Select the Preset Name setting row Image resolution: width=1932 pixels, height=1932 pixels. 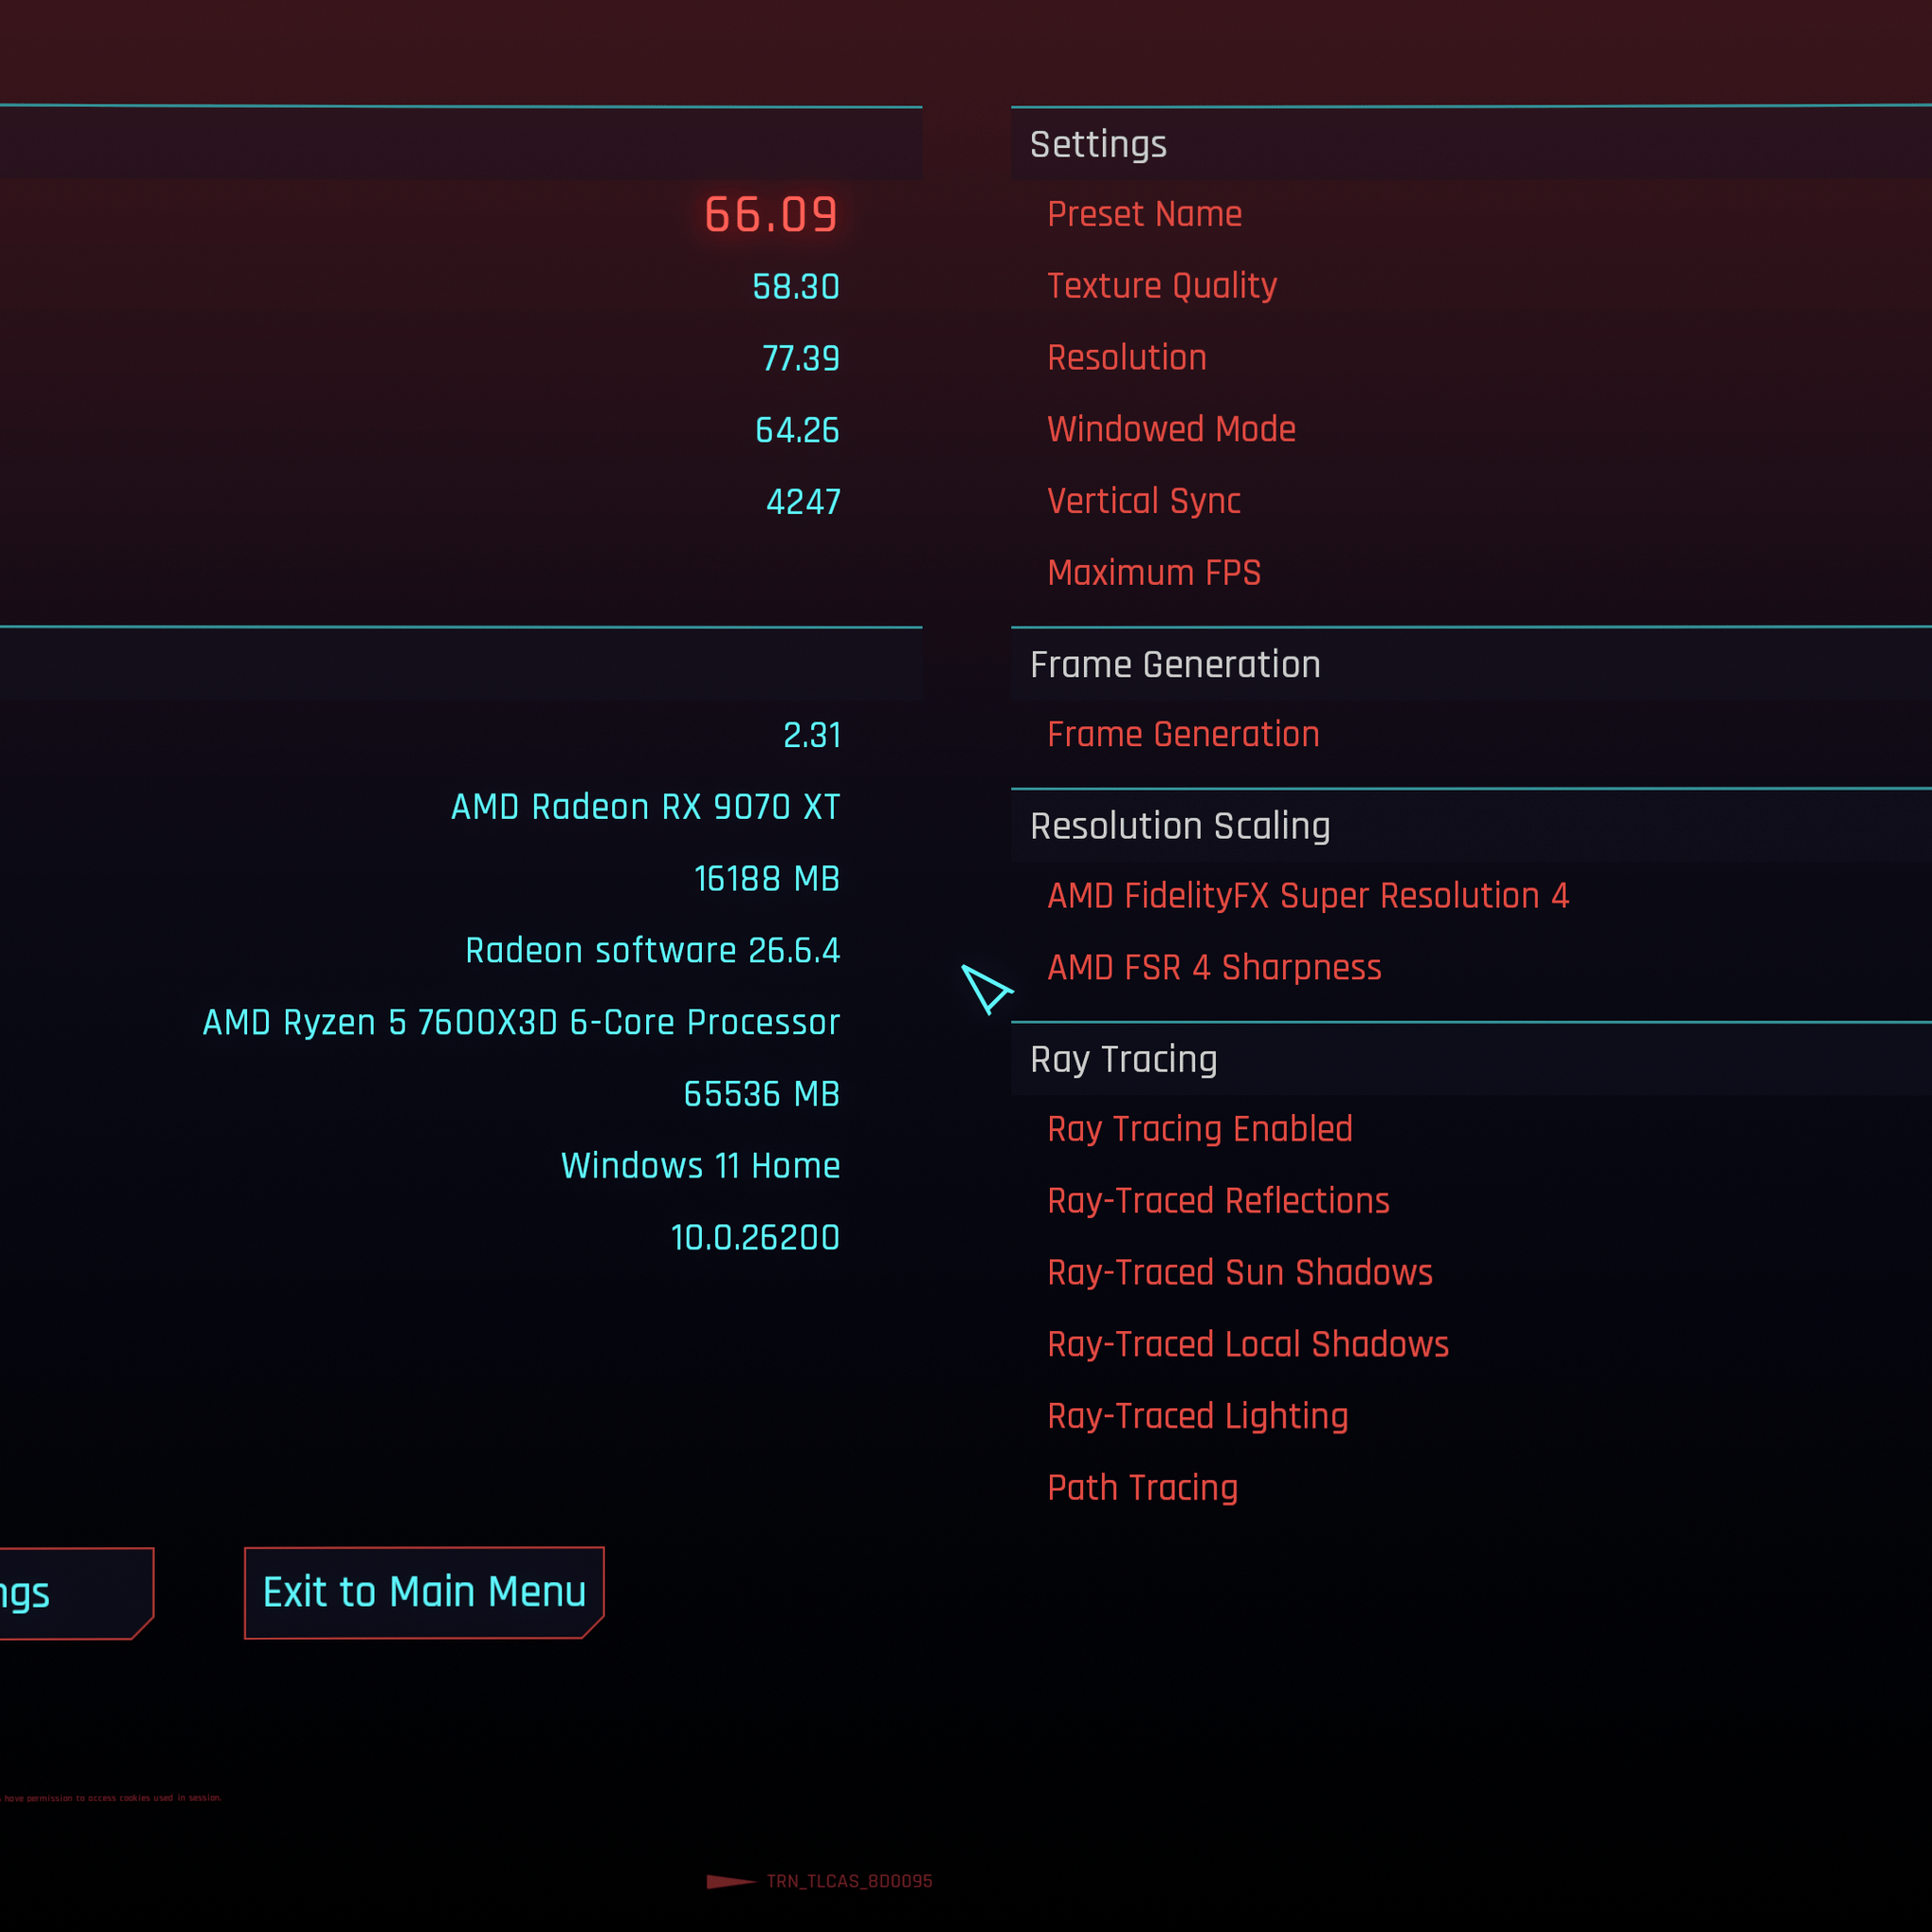[x=1471, y=214]
